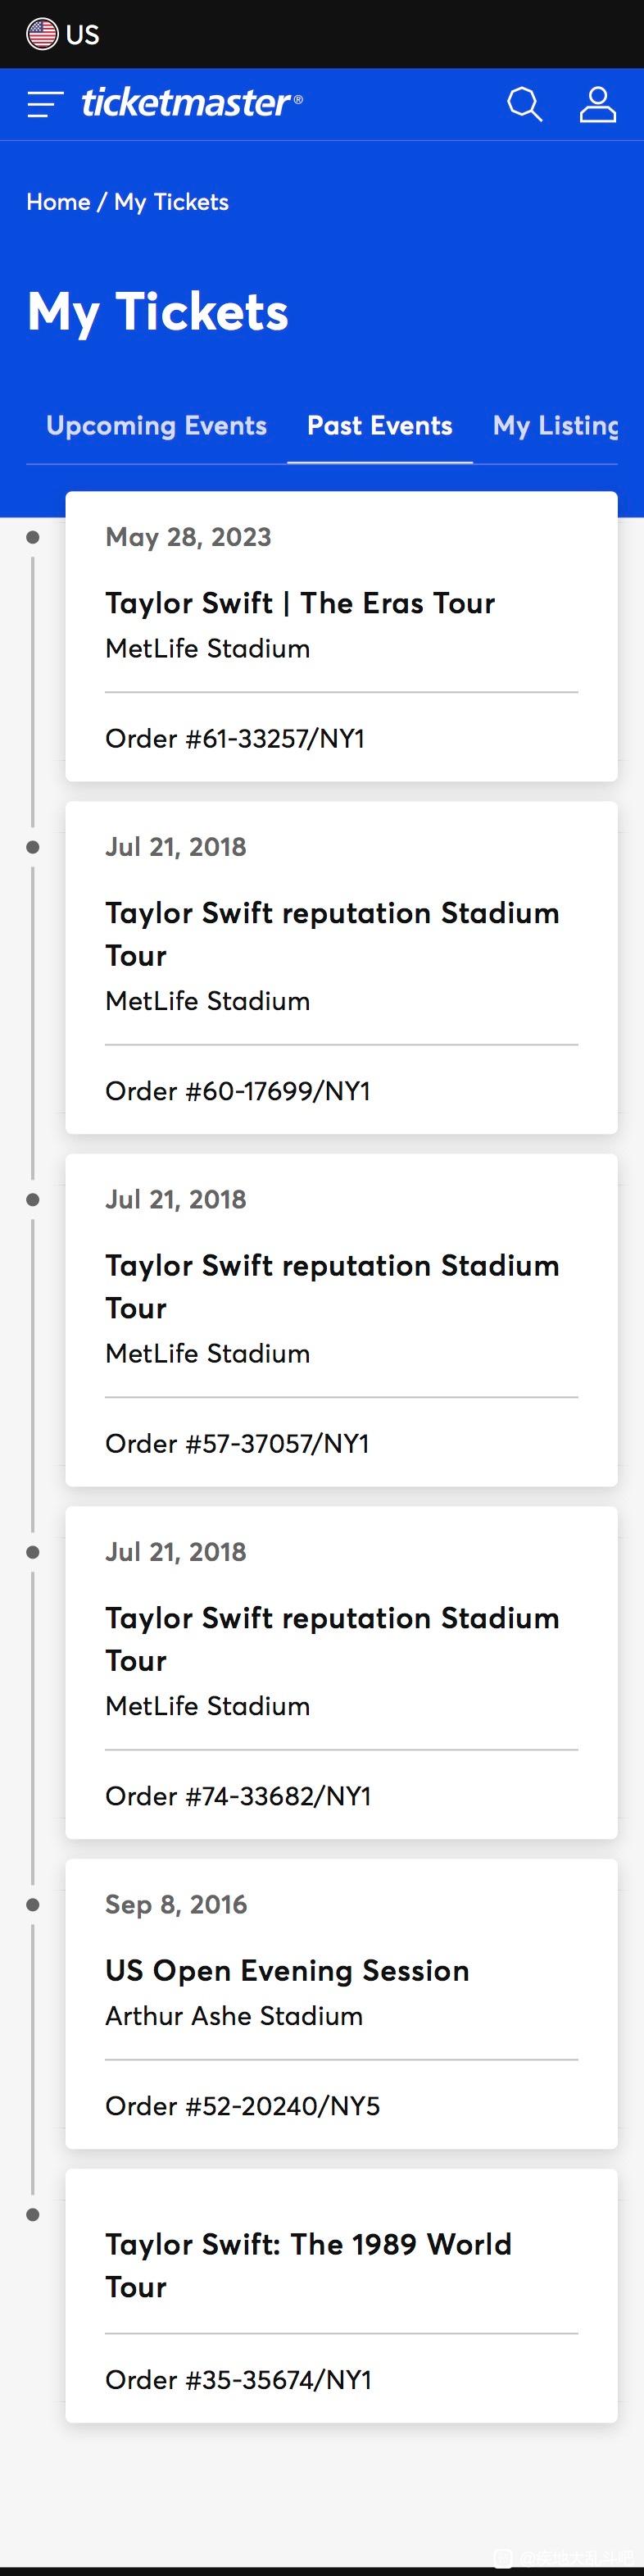Open order #52-20240/NY5
This screenshot has height=2576, width=644.
tap(243, 2105)
